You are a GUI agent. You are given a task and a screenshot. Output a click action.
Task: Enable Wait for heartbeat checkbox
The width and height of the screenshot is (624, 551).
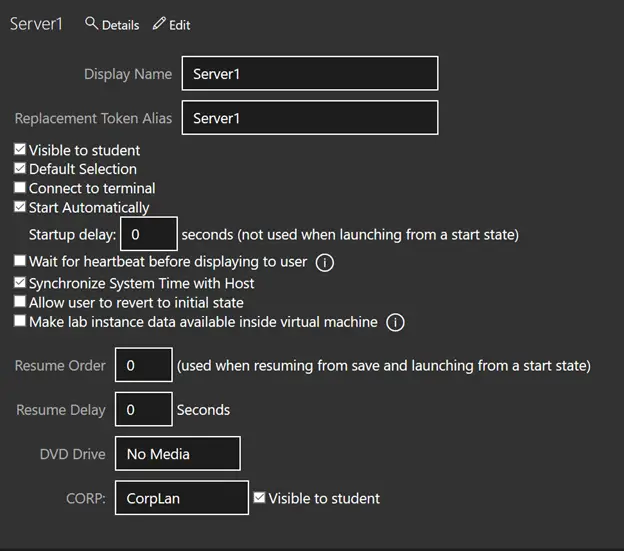[20, 263]
